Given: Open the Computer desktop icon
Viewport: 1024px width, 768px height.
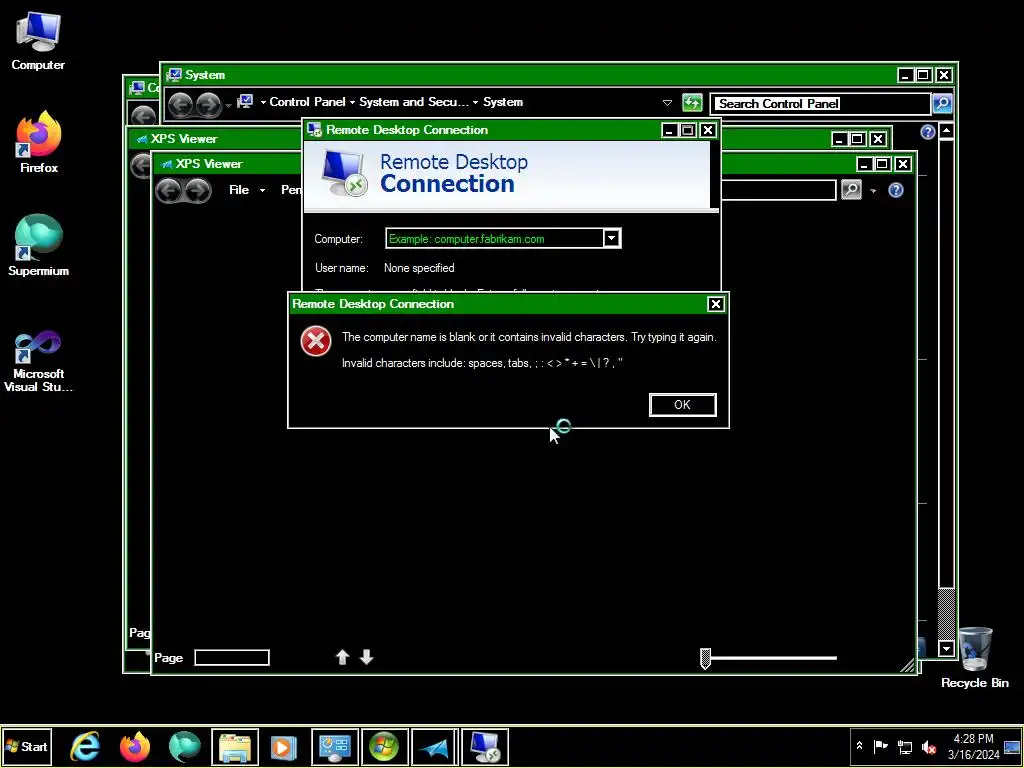Looking at the screenshot, I should (38, 40).
